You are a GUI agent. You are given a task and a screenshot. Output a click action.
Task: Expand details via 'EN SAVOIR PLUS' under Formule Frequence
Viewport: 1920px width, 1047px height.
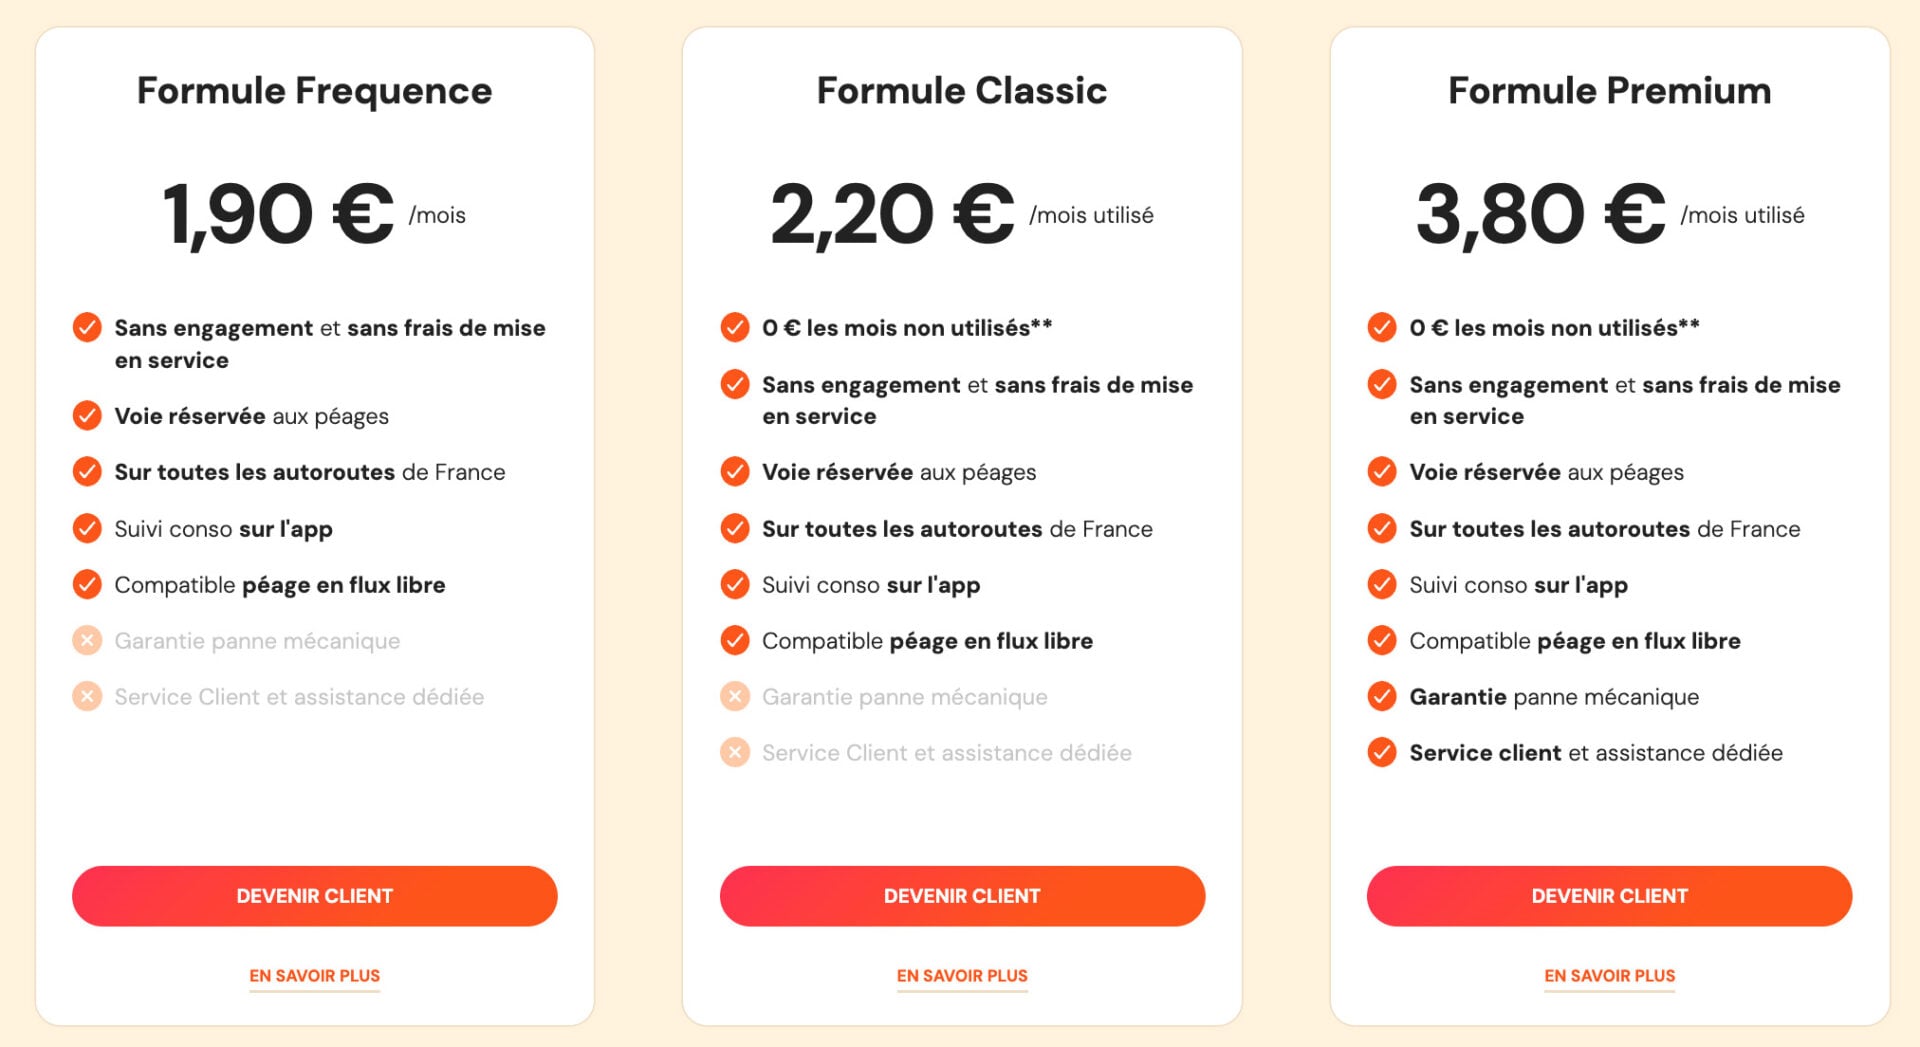point(313,975)
